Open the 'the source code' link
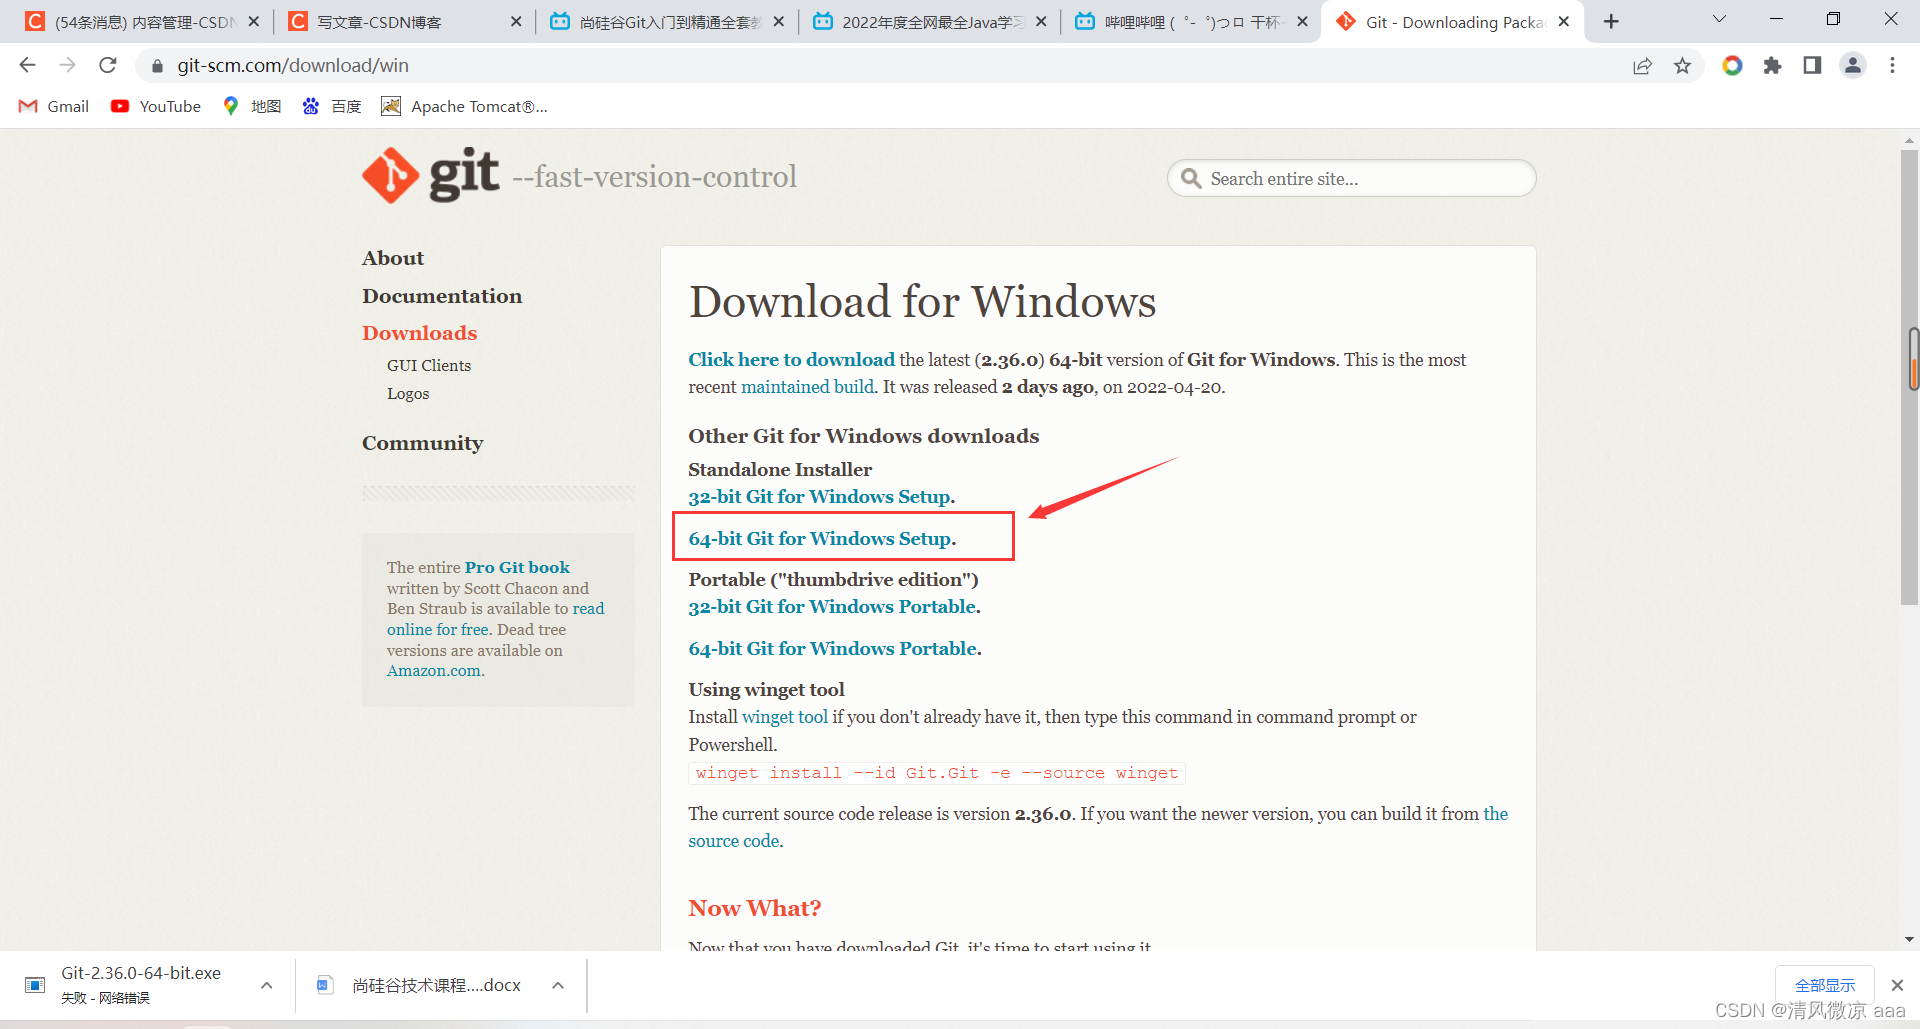Image resolution: width=1920 pixels, height=1029 pixels. [x=1098, y=827]
